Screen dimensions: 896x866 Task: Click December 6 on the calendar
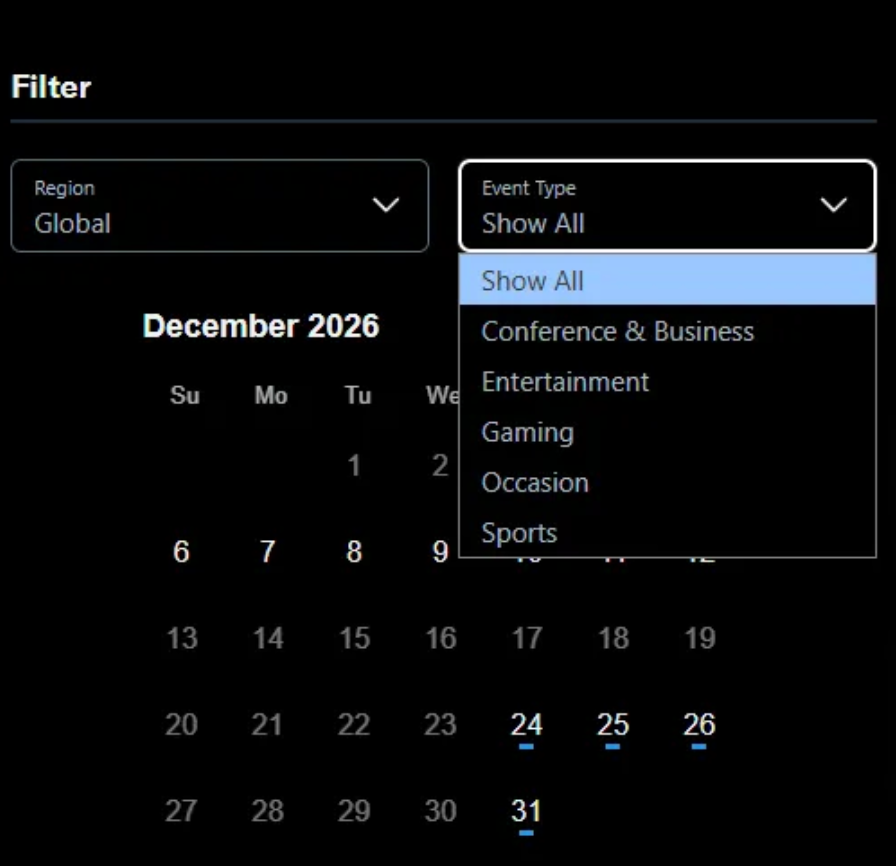point(181,552)
